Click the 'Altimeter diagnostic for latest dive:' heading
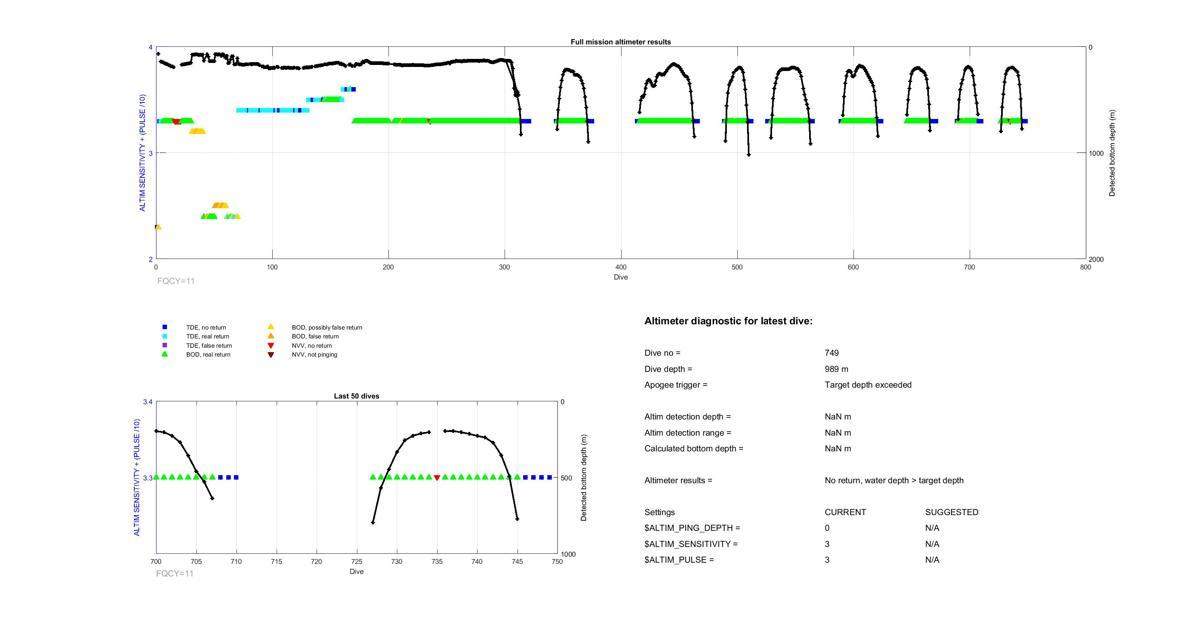The height and width of the screenshot is (622, 1200). coord(728,321)
